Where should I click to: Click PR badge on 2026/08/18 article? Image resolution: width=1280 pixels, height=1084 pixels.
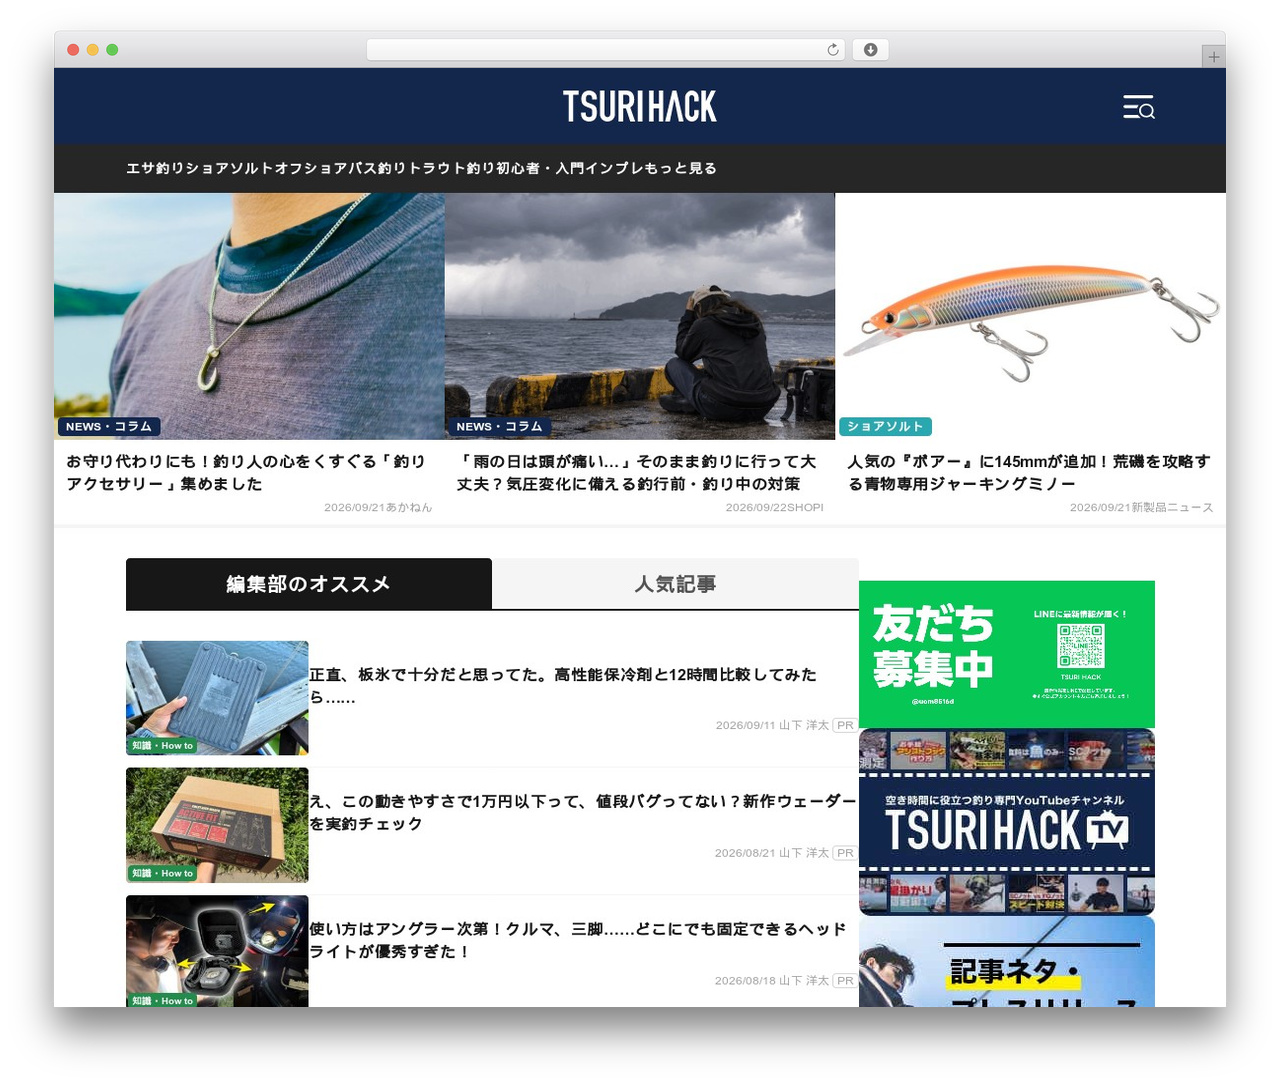pyautogui.click(x=845, y=980)
